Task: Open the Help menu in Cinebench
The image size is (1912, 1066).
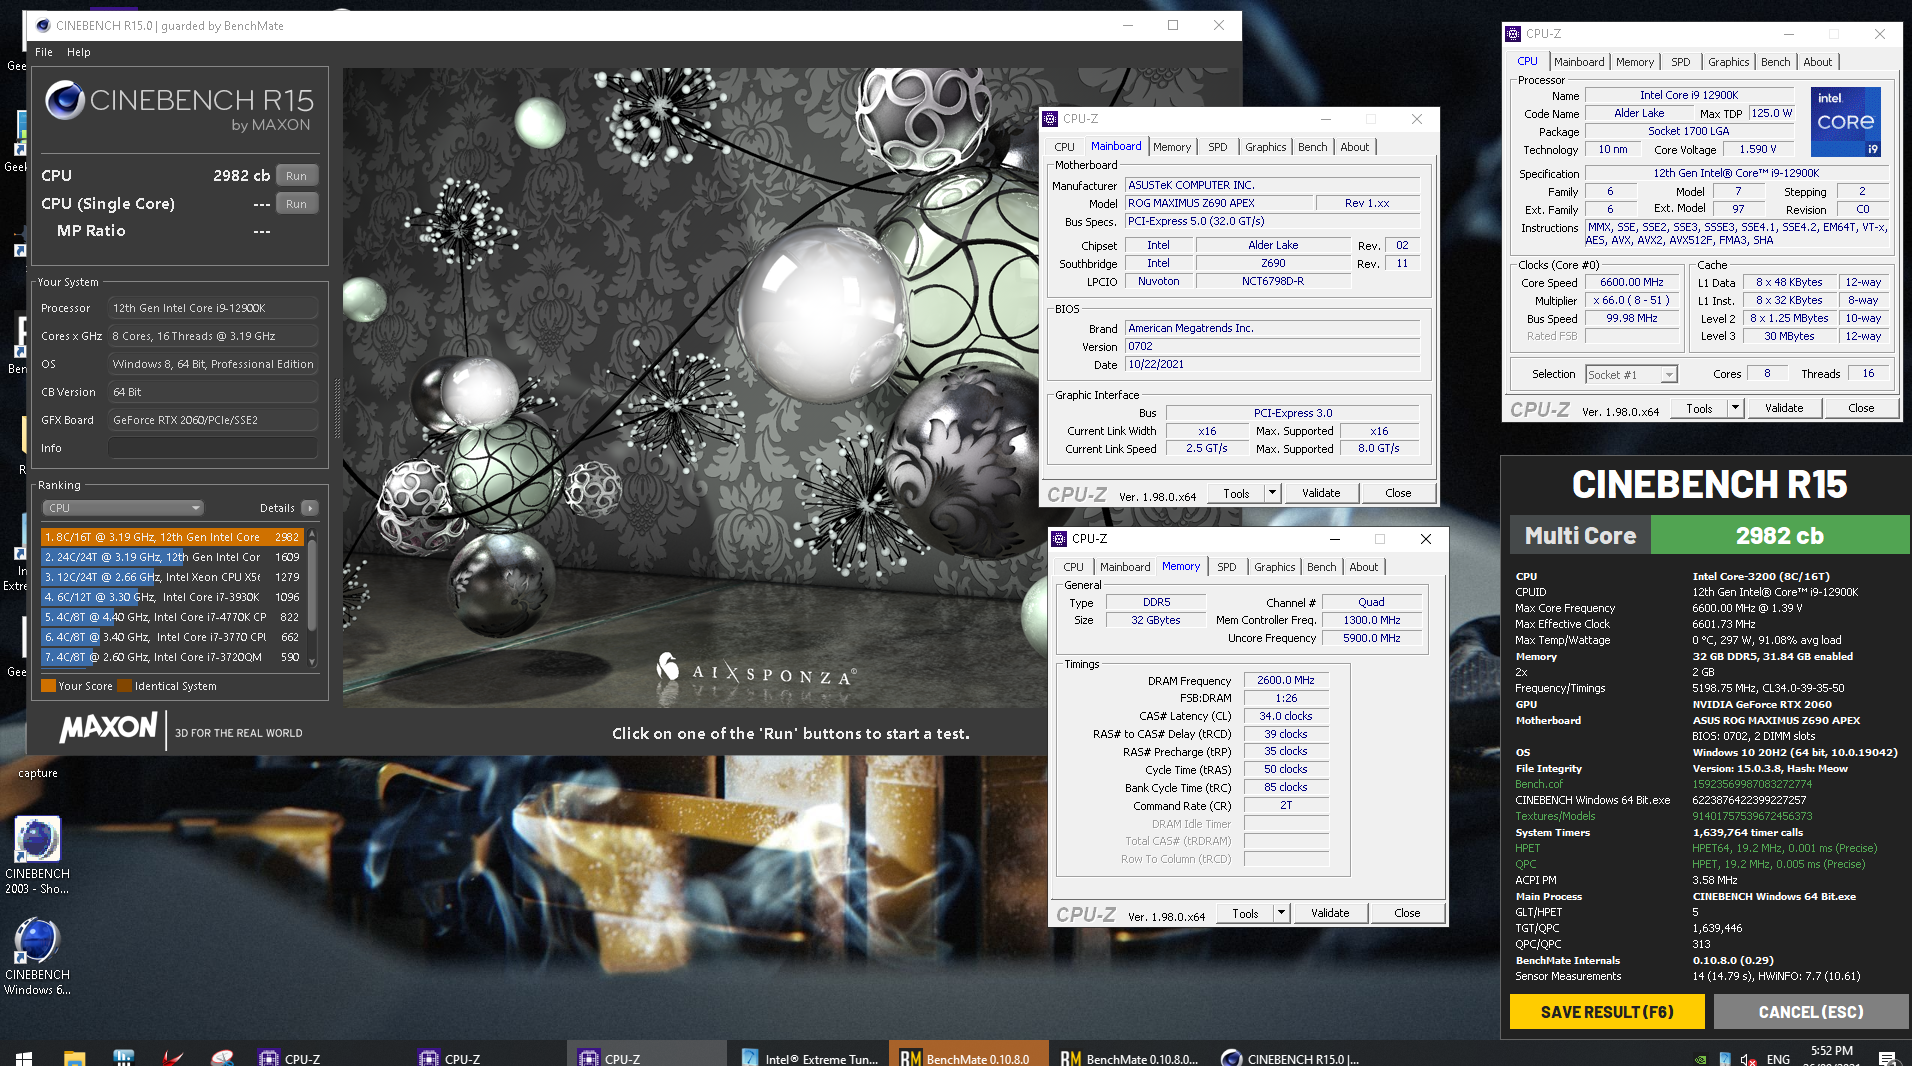Action: pyautogui.click(x=79, y=52)
